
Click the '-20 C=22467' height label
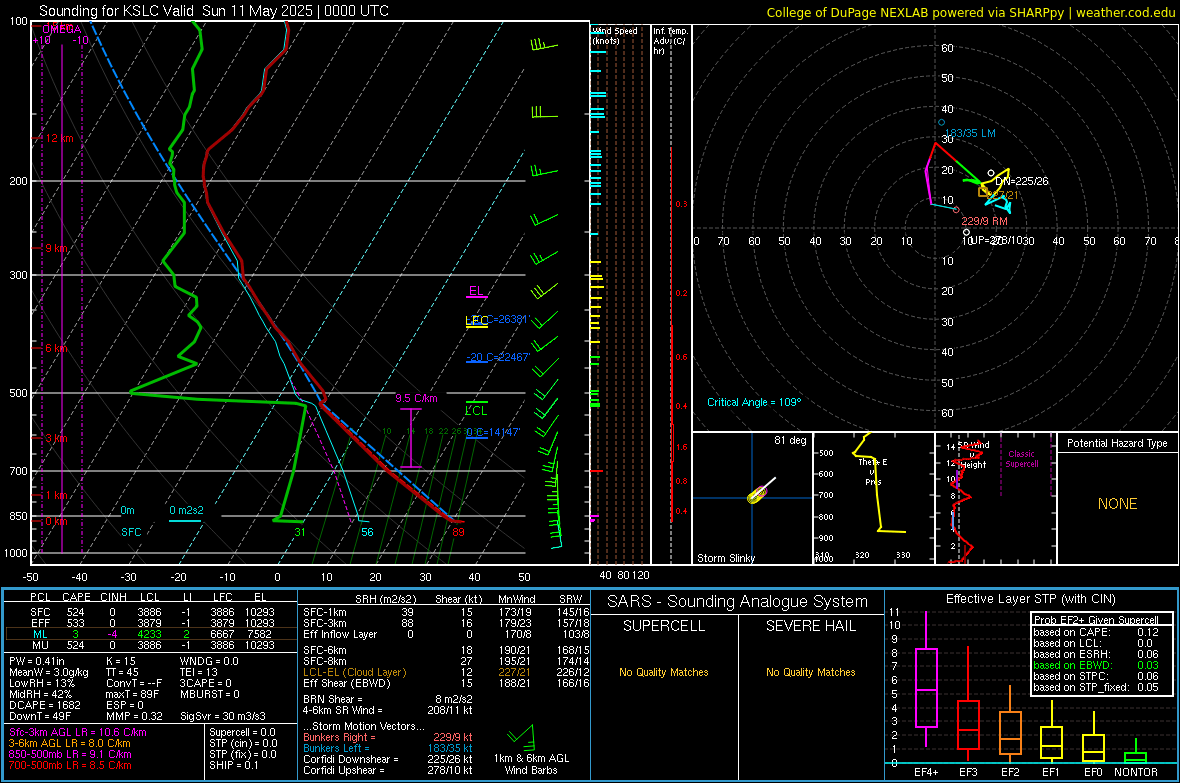498,357
